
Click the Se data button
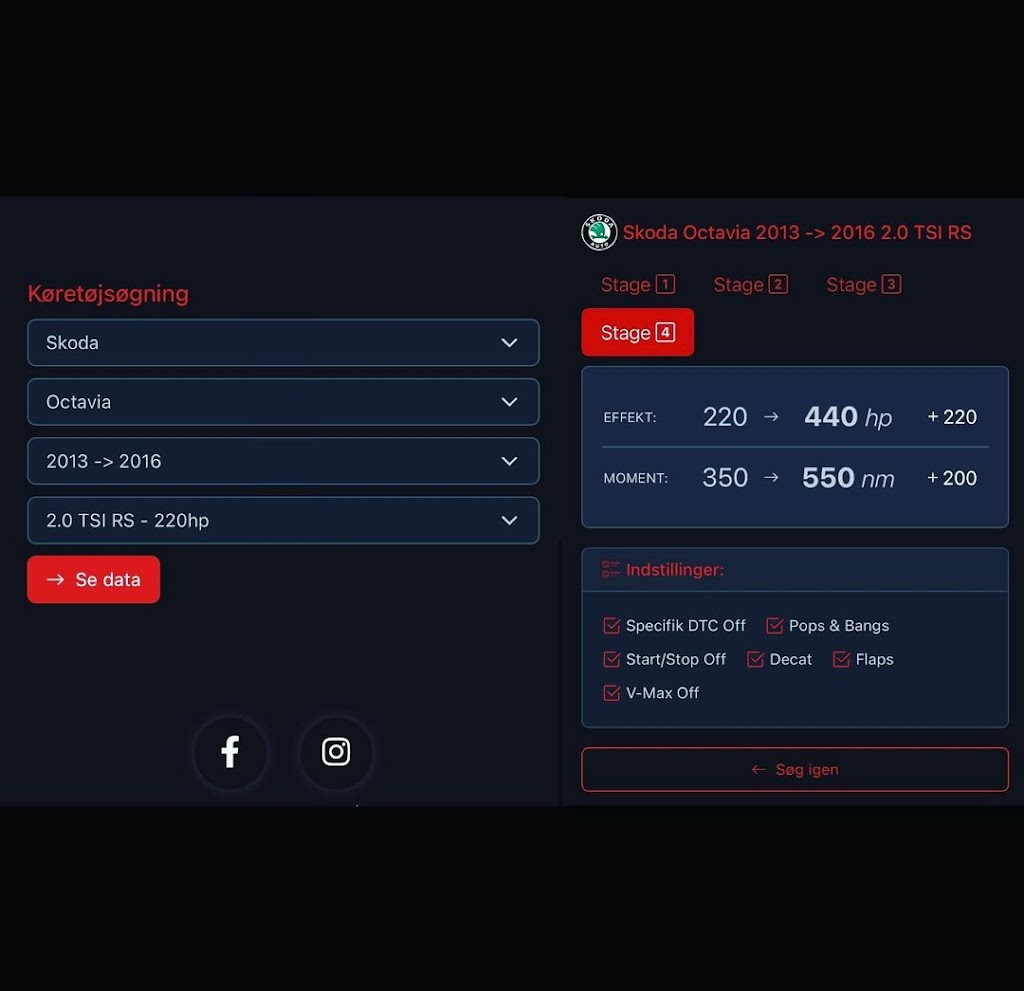point(93,579)
